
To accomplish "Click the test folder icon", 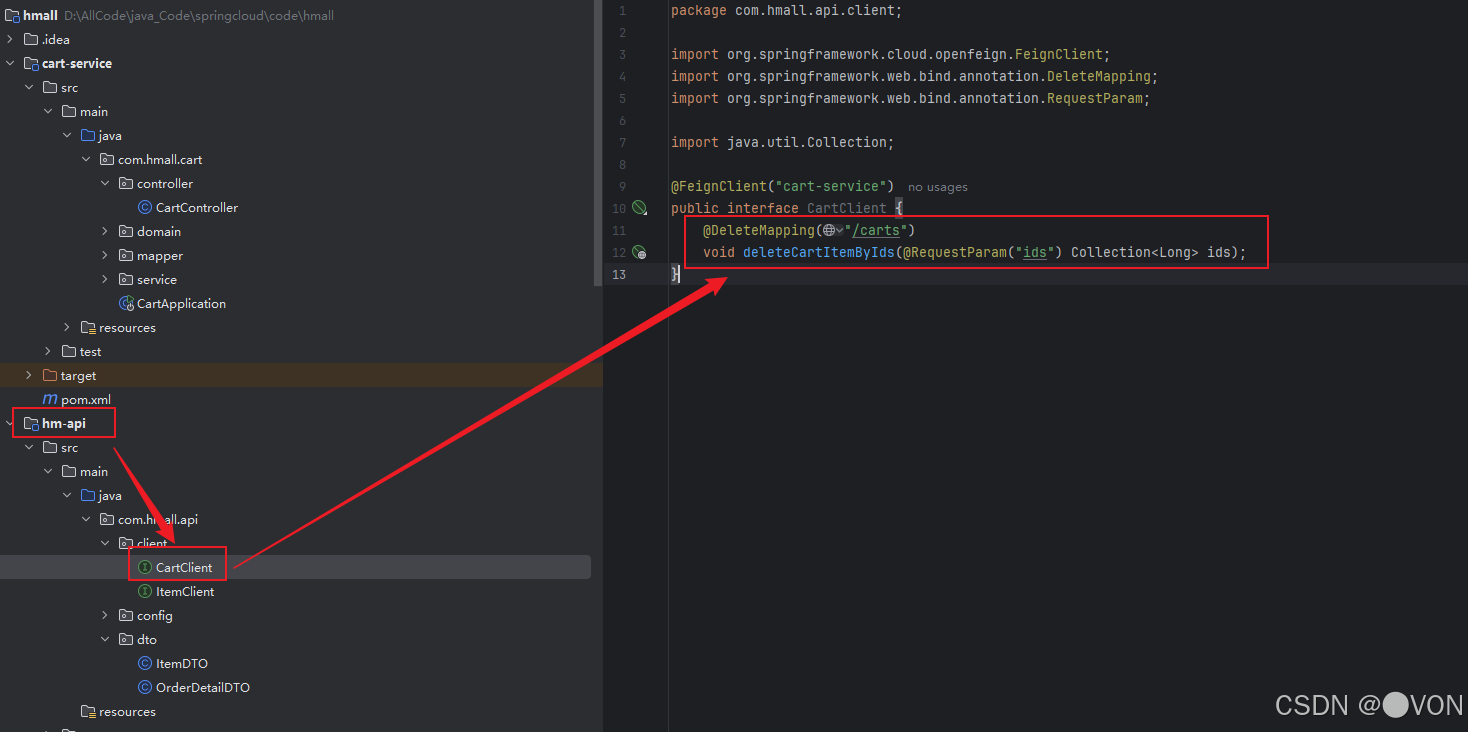I will click(69, 351).
